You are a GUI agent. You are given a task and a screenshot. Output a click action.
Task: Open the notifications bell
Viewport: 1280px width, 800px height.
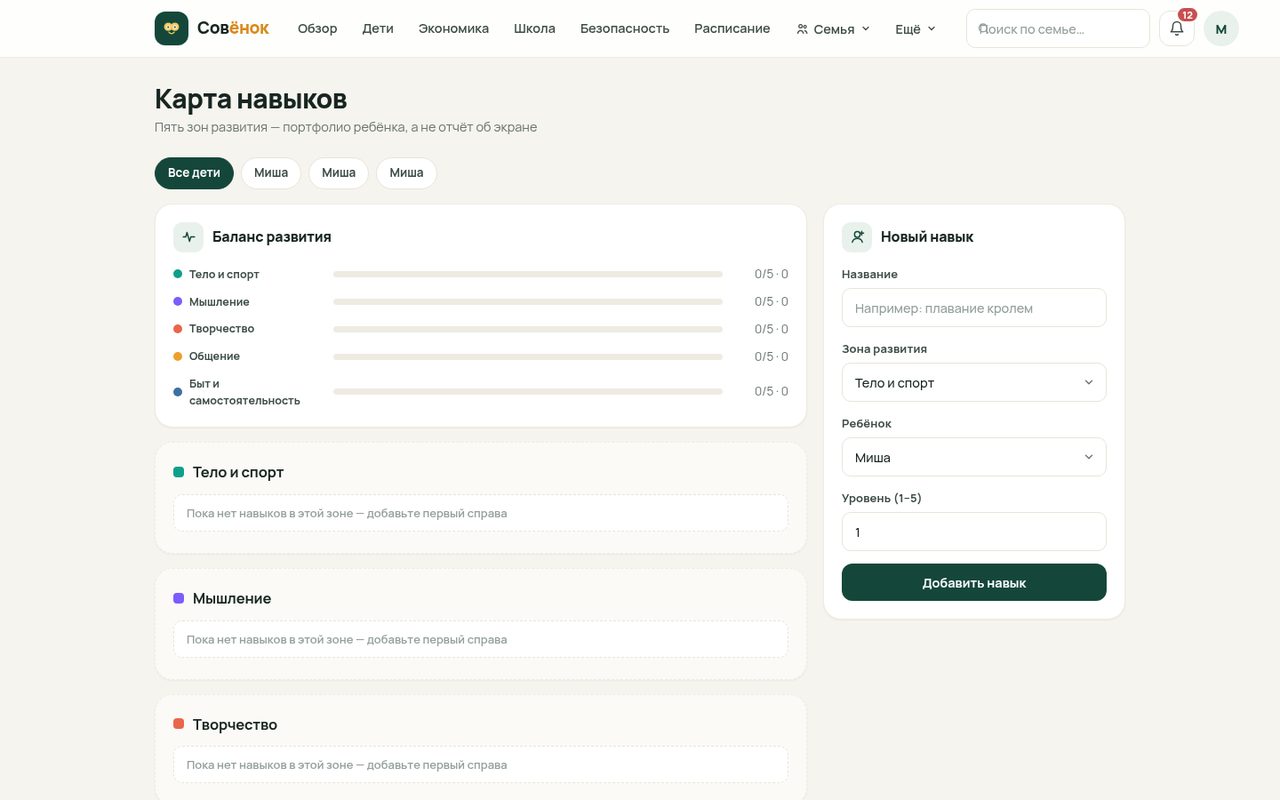point(1176,28)
